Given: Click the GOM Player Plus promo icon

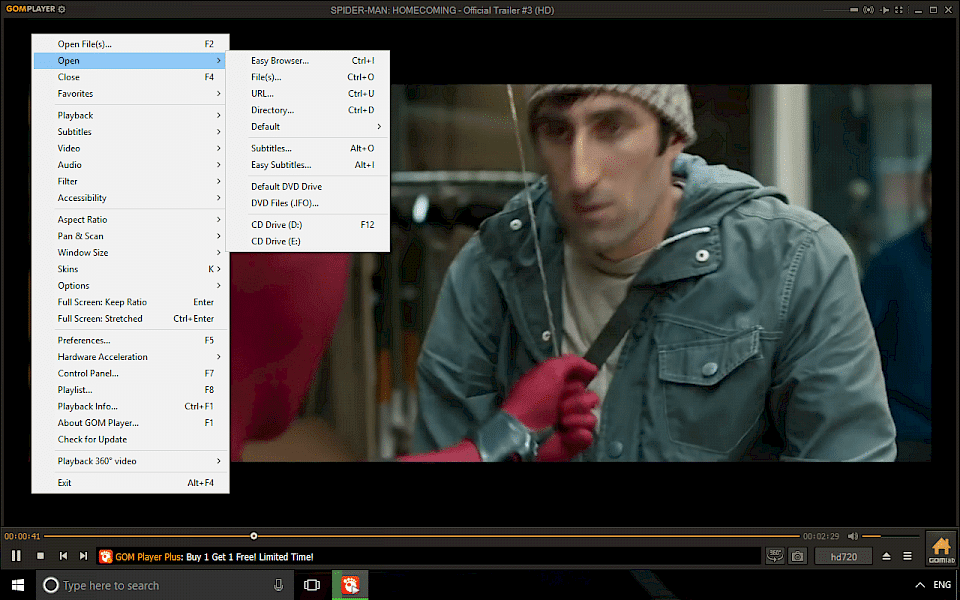Looking at the screenshot, I should [106, 556].
